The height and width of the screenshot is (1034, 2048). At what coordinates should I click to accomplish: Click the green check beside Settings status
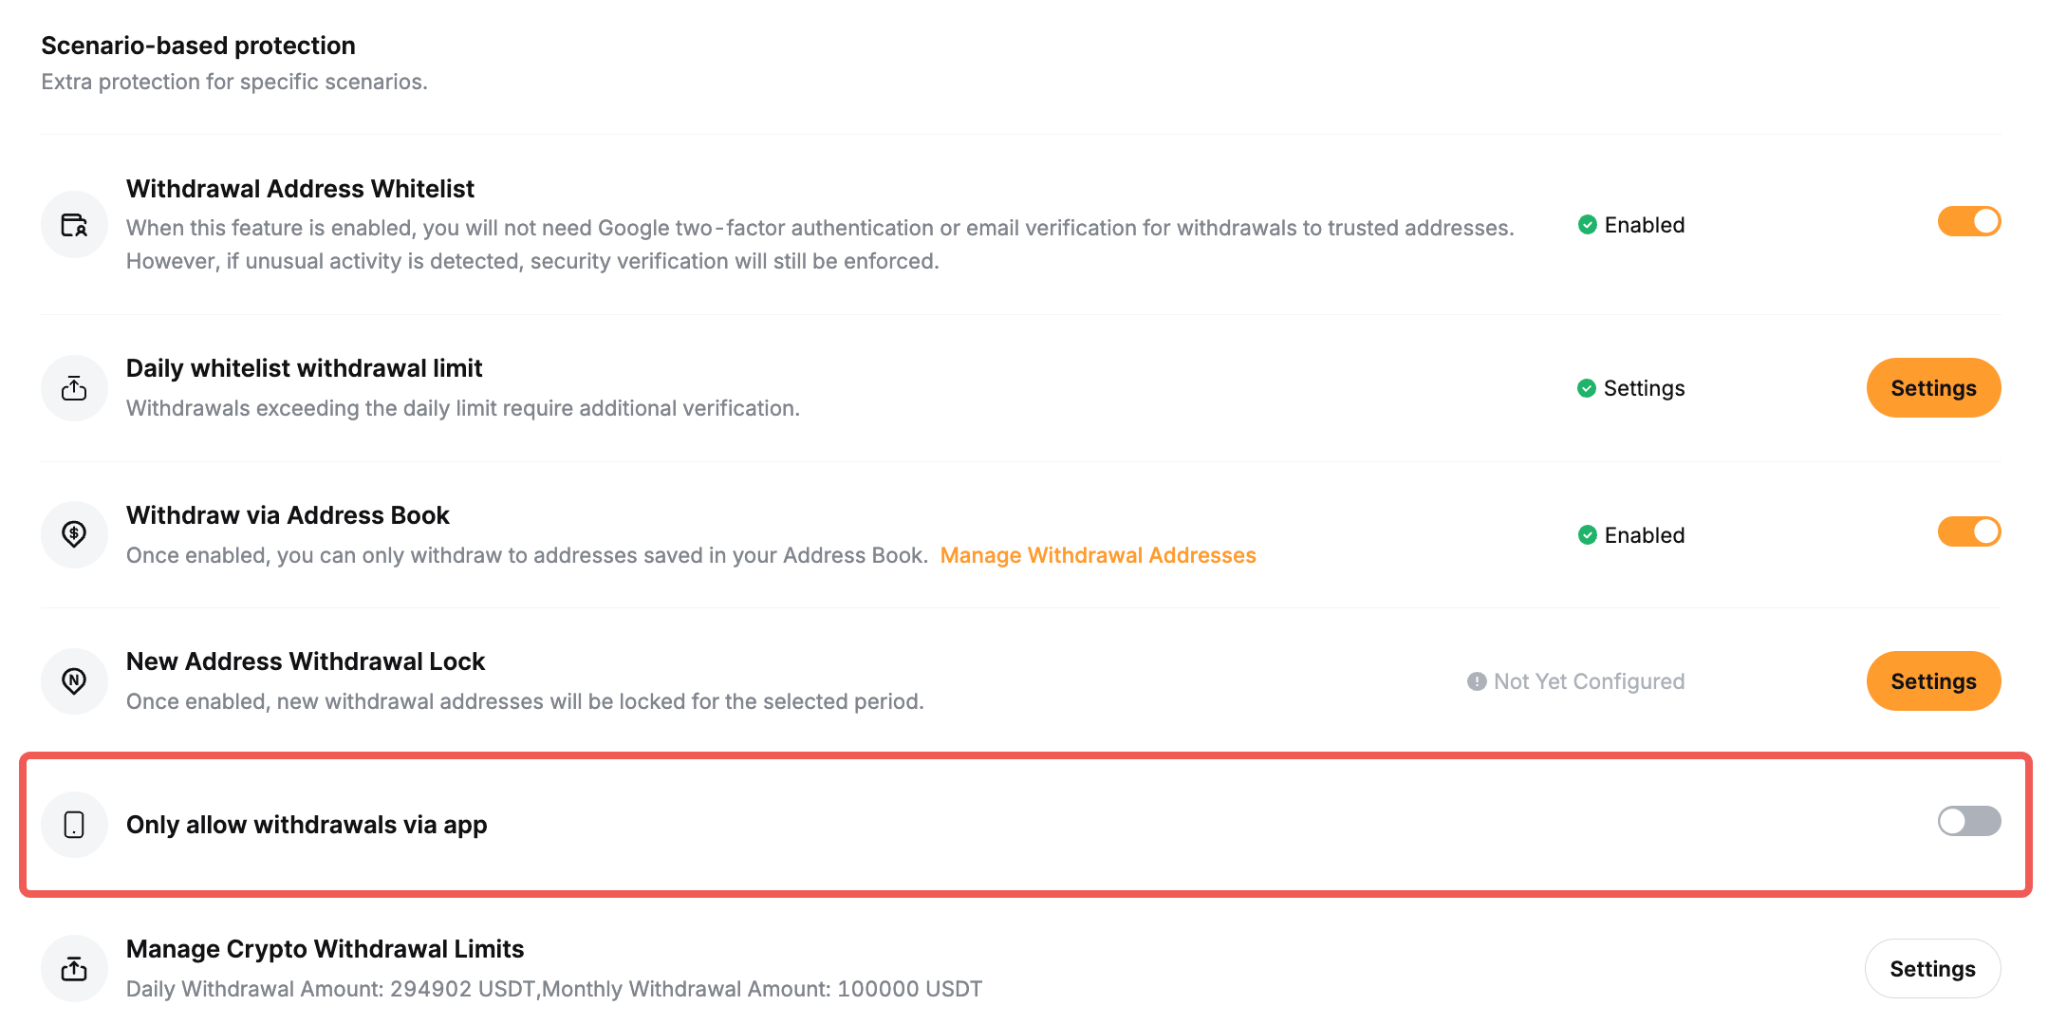[1586, 388]
